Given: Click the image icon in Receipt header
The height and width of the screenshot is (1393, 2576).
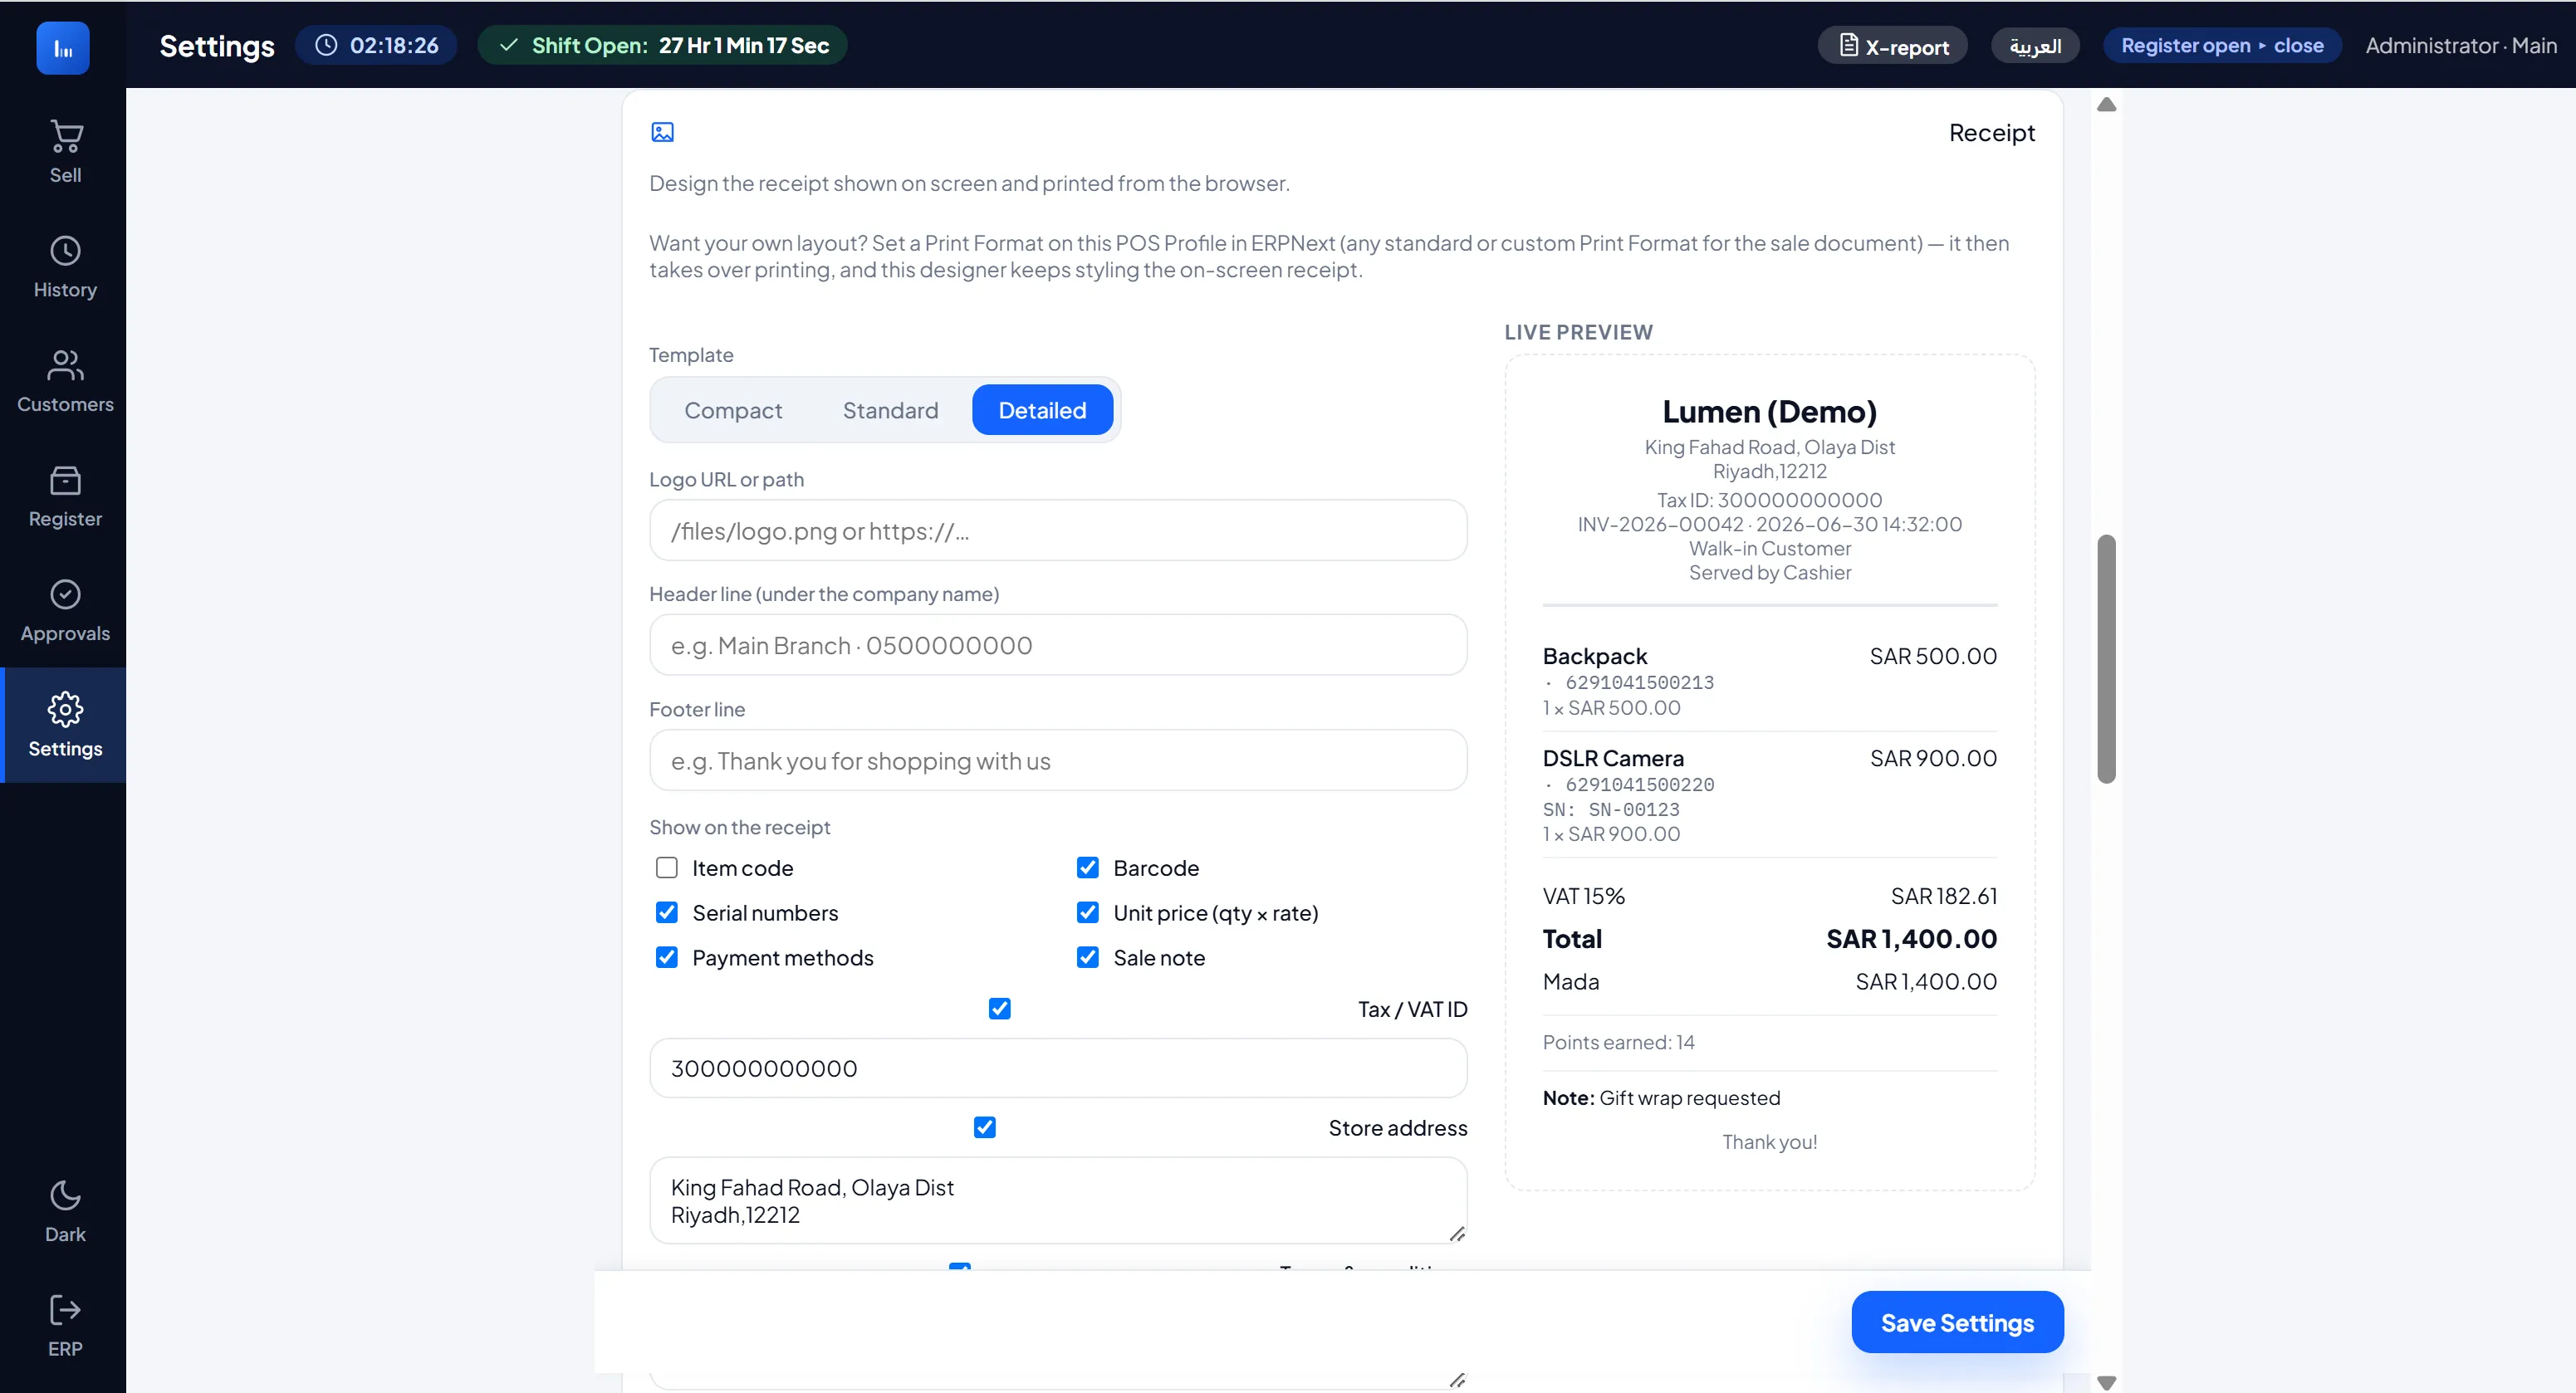Looking at the screenshot, I should point(662,132).
